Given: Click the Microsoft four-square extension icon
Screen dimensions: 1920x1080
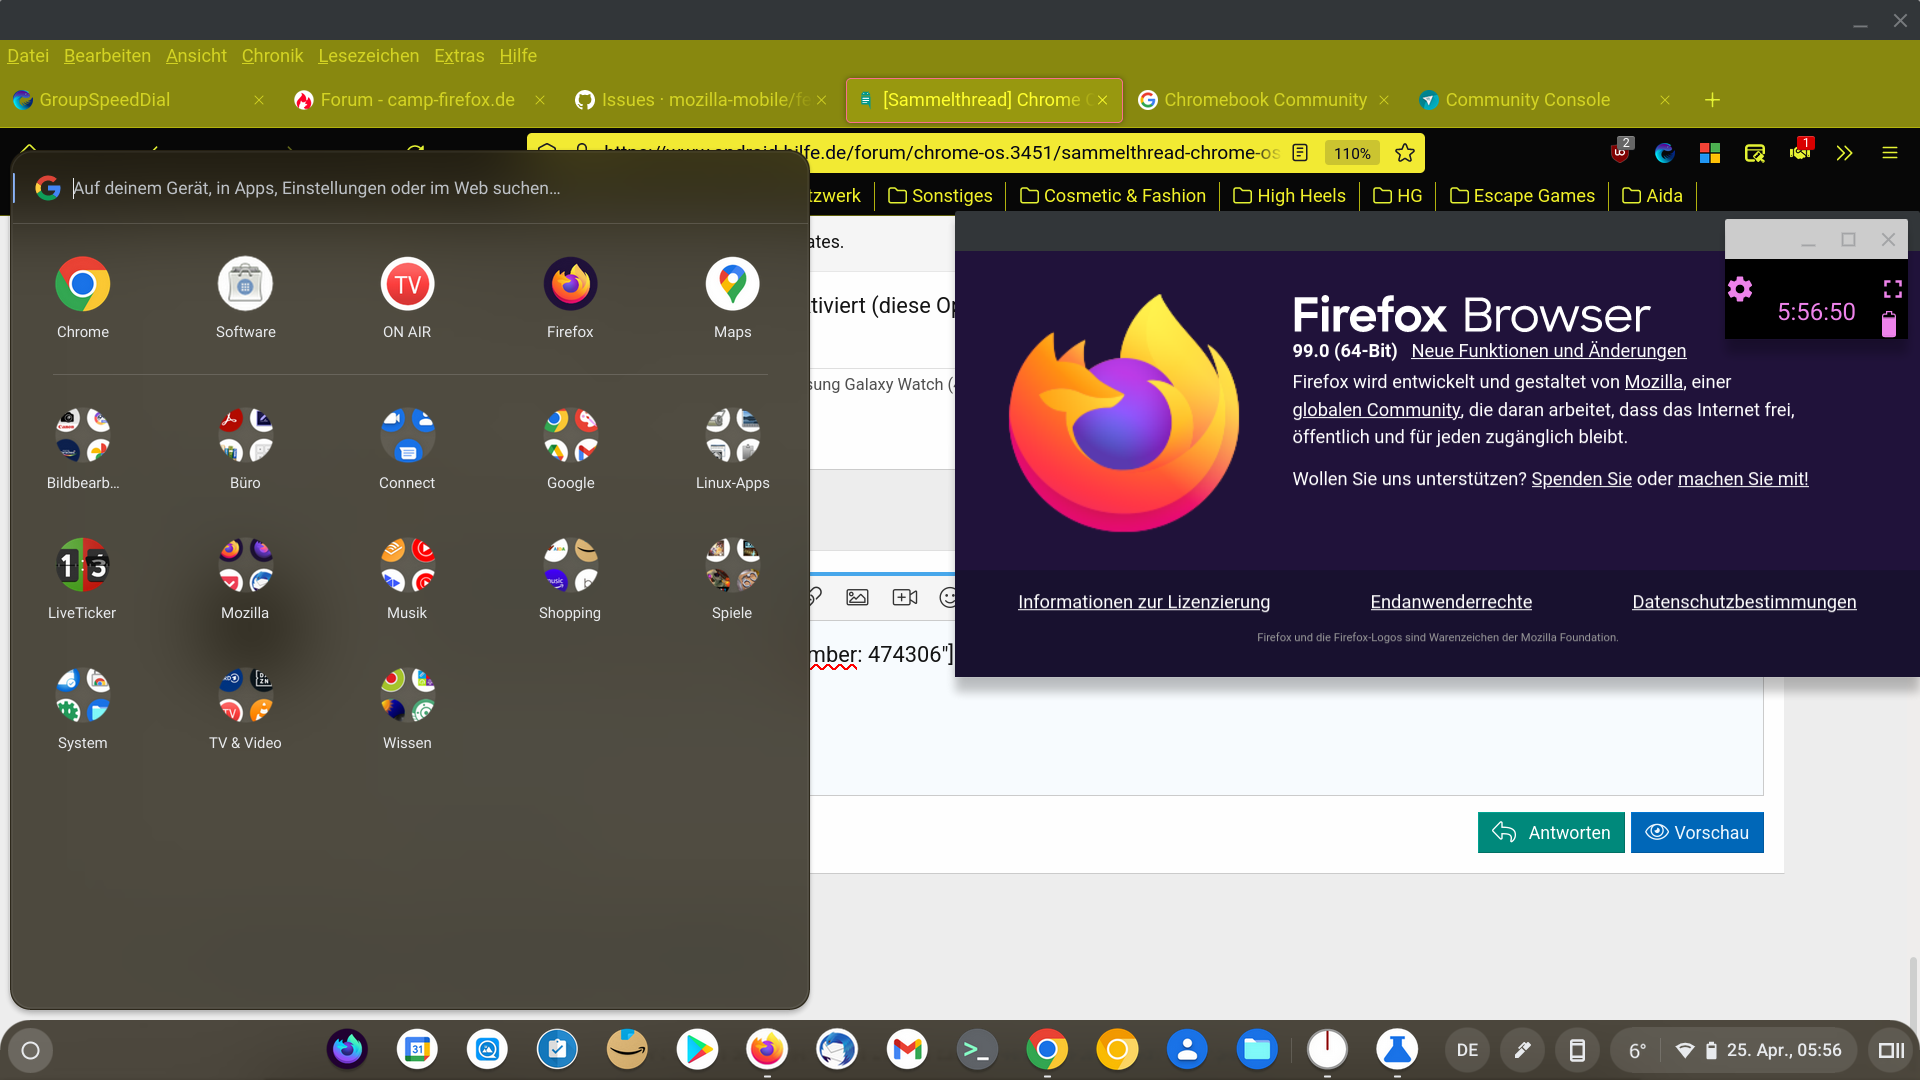Looking at the screenshot, I should 1710,153.
